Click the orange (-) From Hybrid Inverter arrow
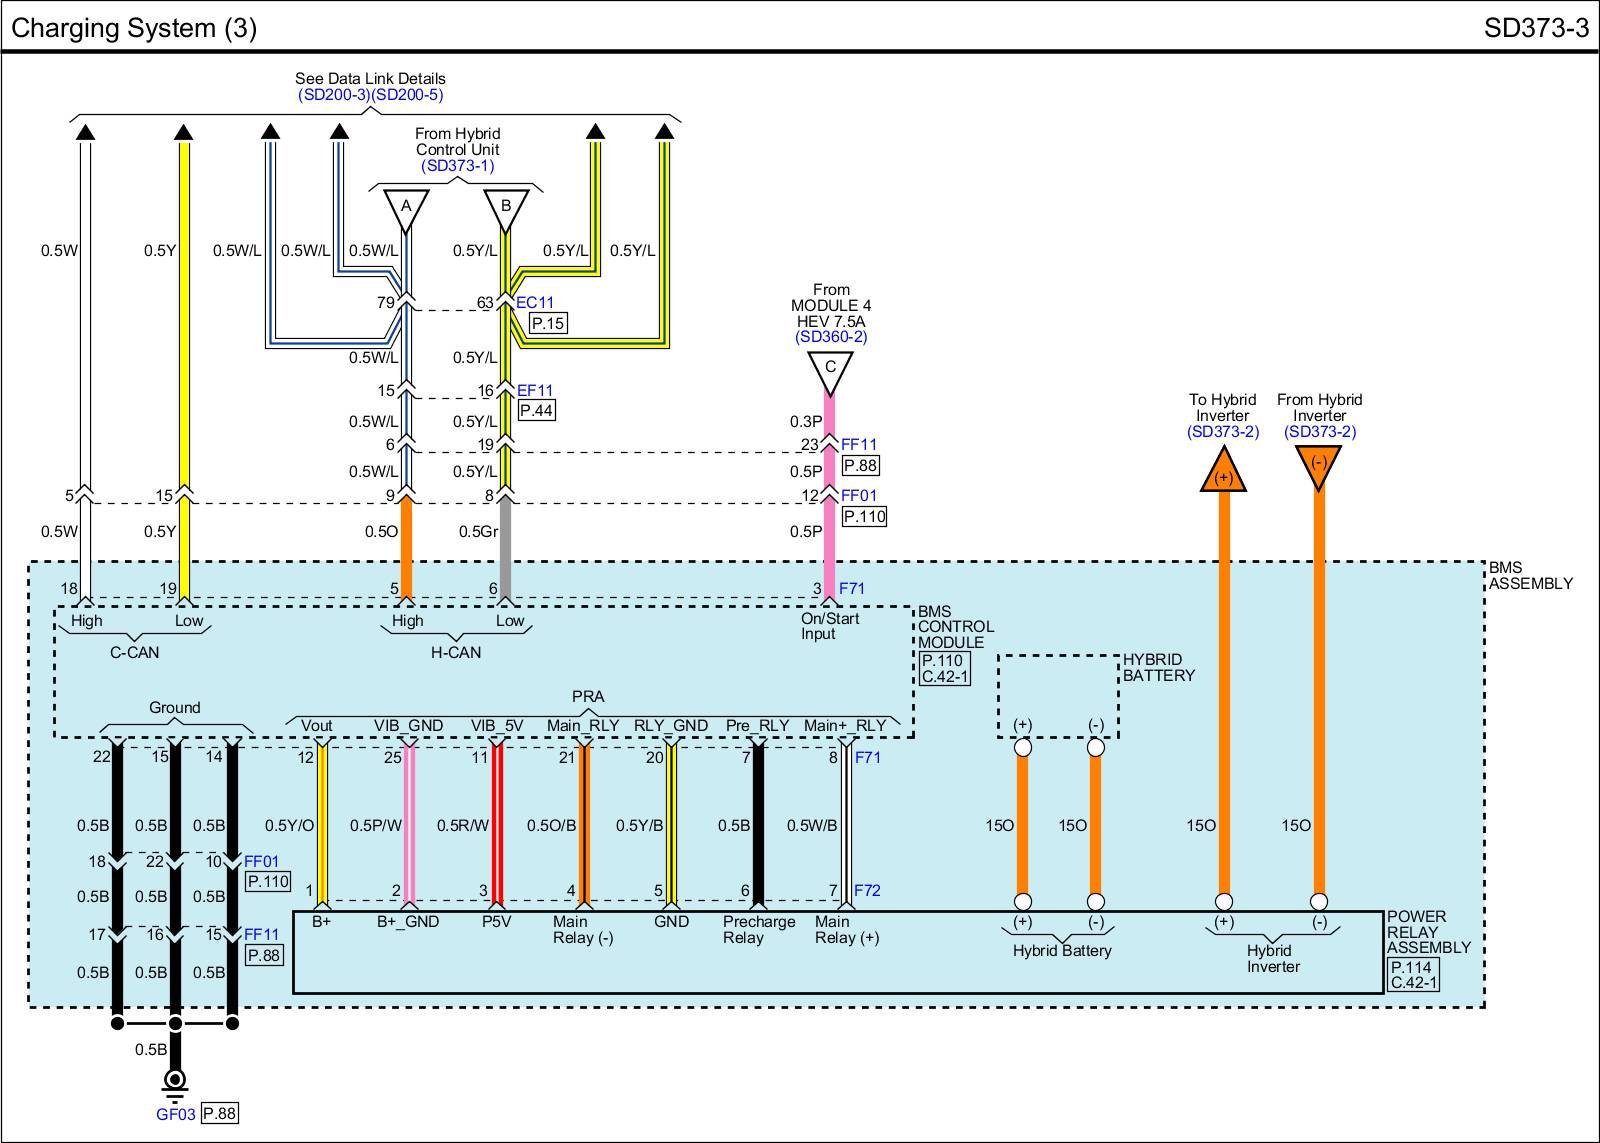Screen dimensions: 1600x1143 (x=1319, y=466)
